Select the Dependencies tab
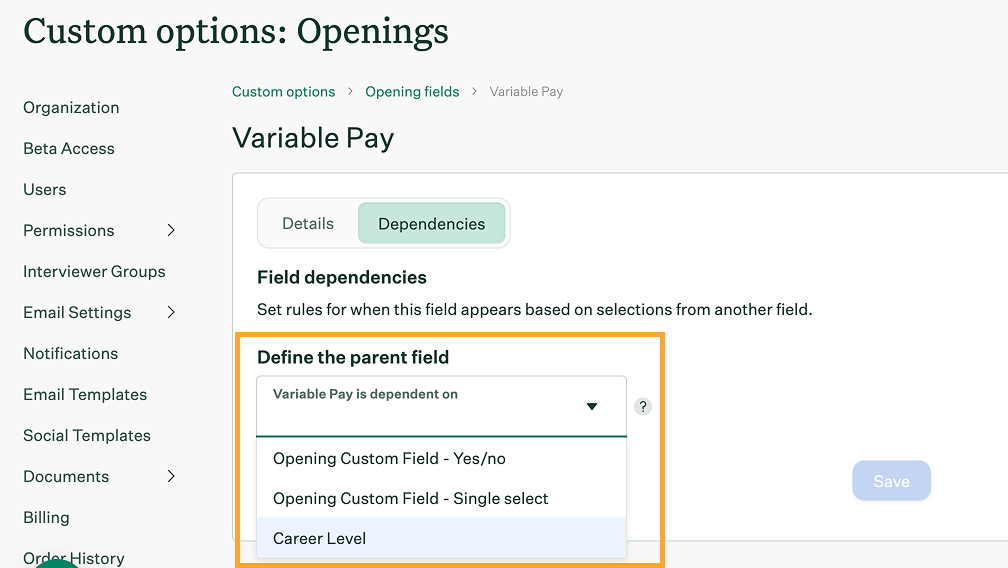Viewport: 1008px width, 568px height. click(431, 224)
